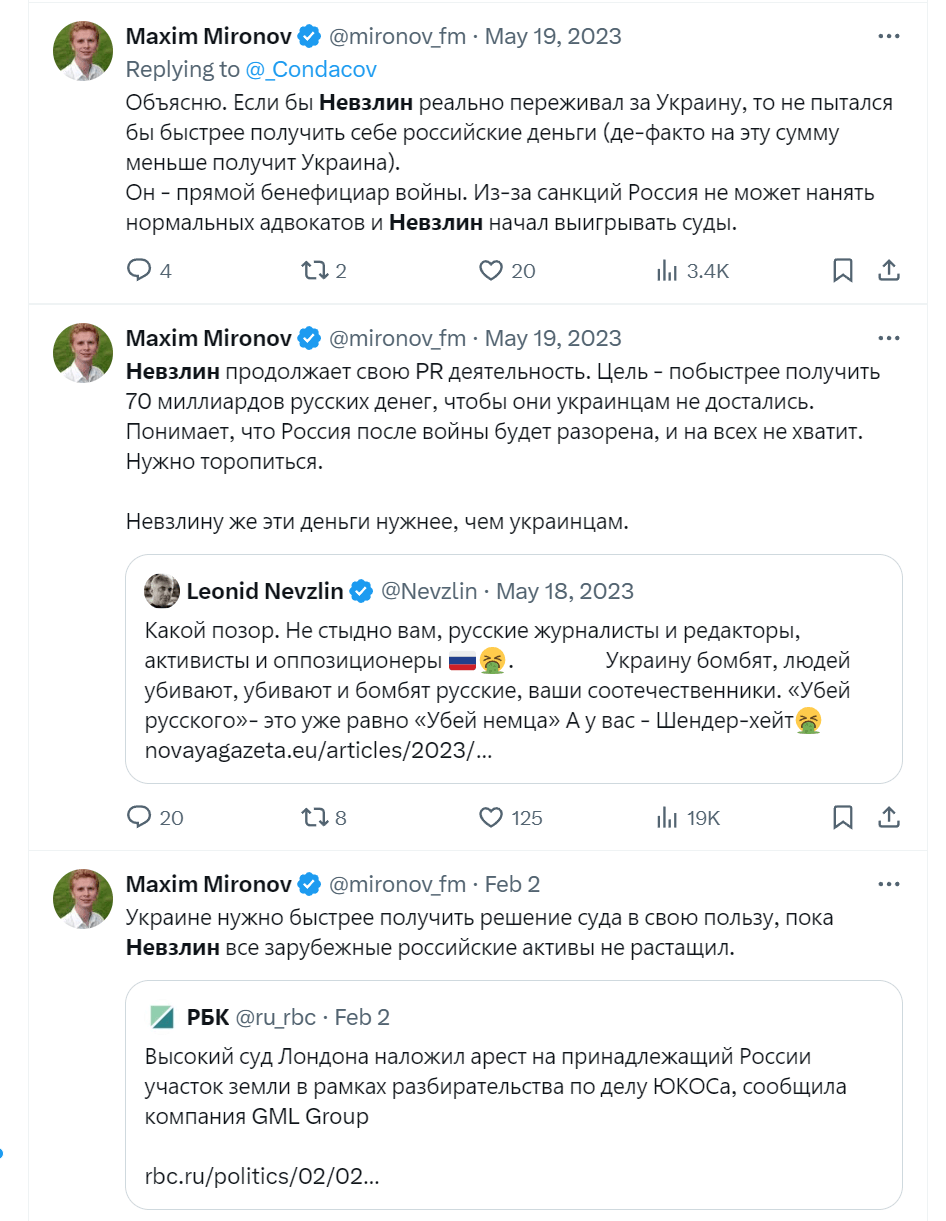The width and height of the screenshot is (946, 1221).
Task: Open analytics showing 3.4K views
Action: [666, 270]
